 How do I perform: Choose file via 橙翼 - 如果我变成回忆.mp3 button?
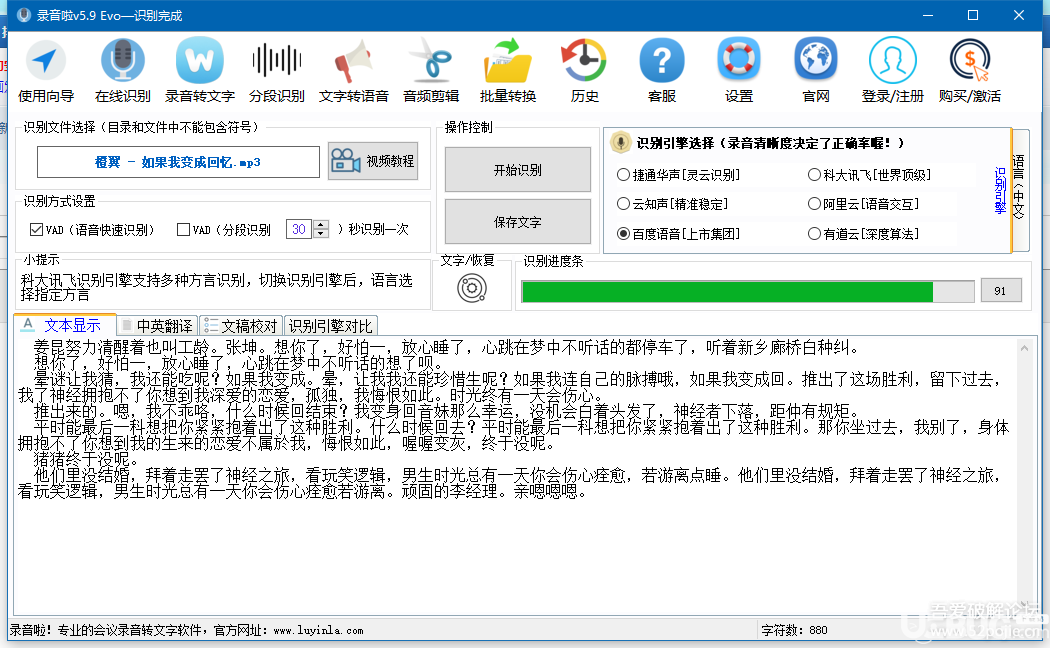pyautogui.click(x=178, y=162)
